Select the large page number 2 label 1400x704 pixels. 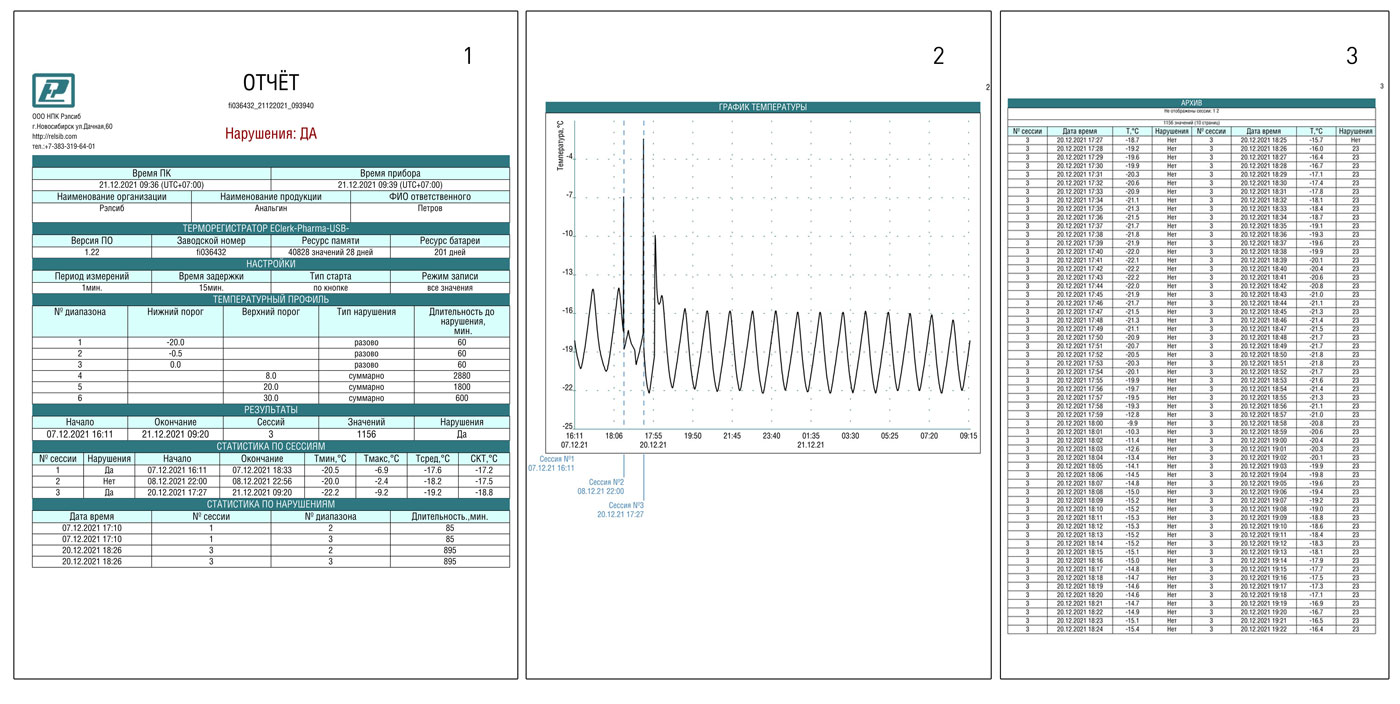click(x=938, y=56)
